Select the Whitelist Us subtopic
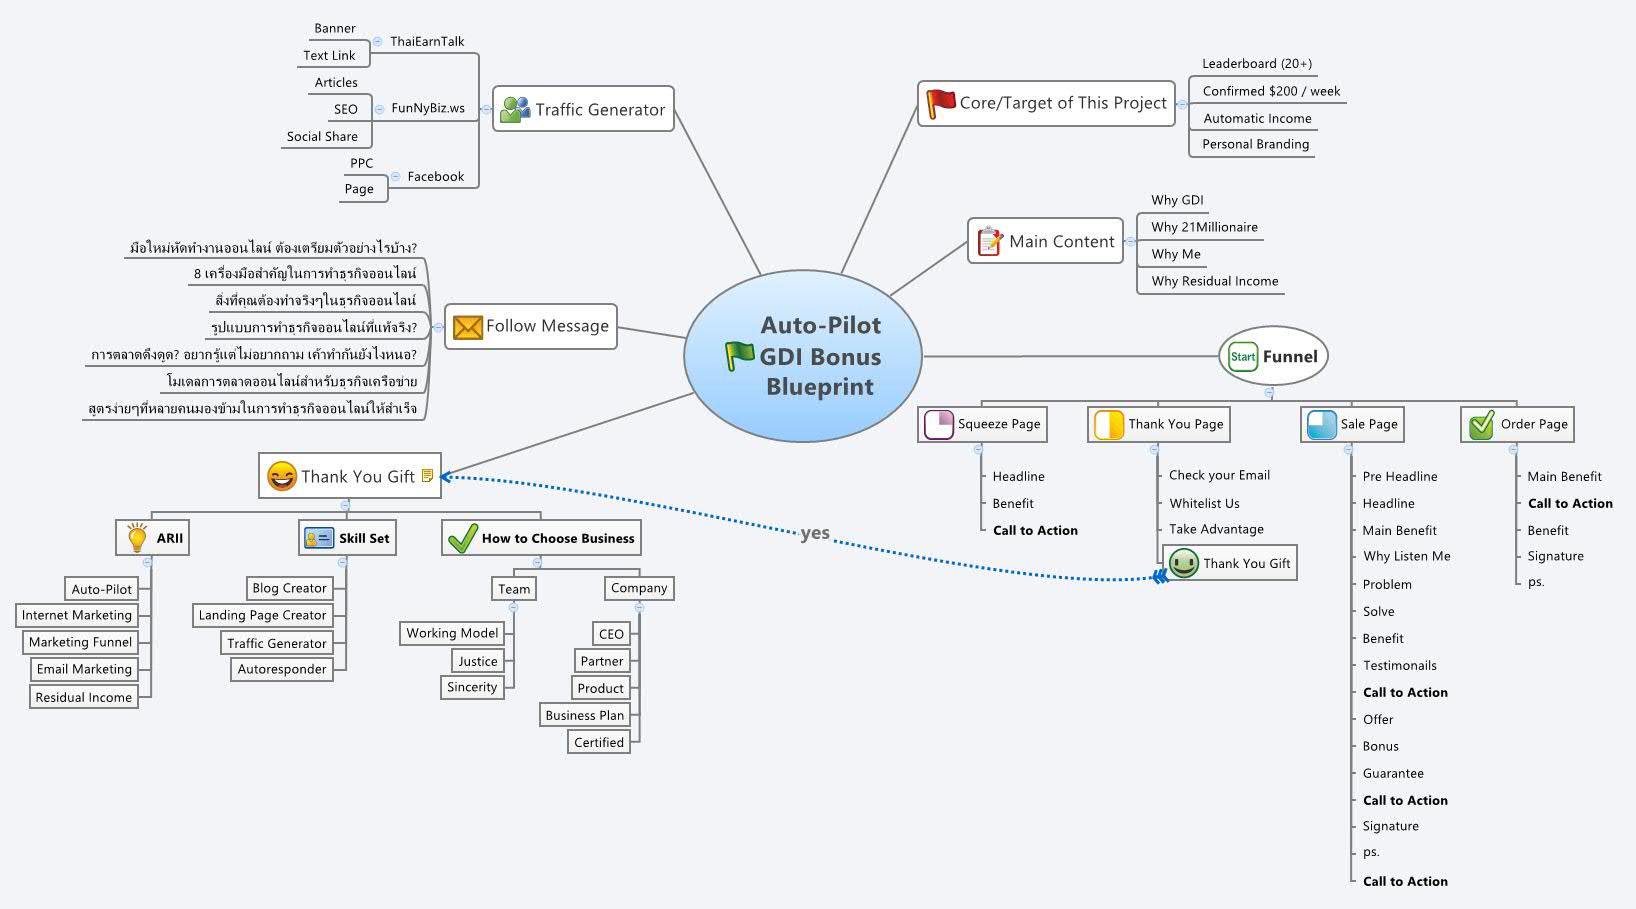Viewport: 1636px width, 909px height. (x=1204, y=503)
